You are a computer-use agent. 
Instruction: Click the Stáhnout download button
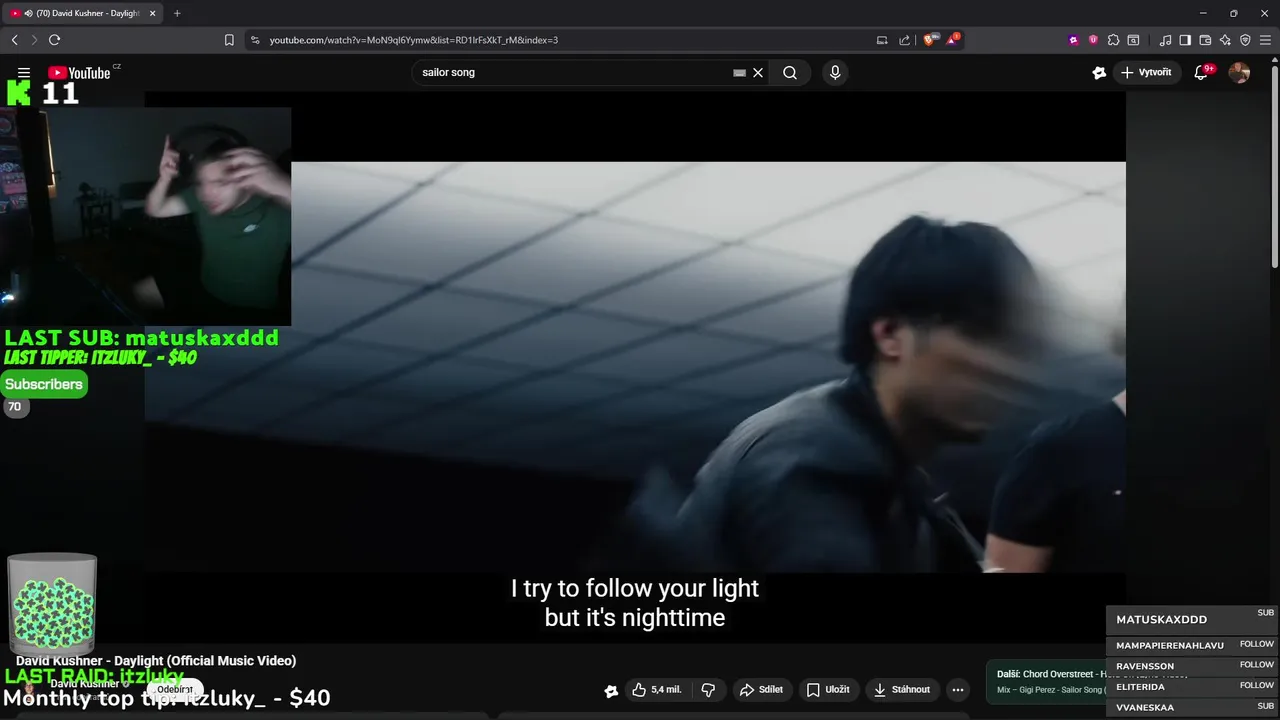tap(901, 690)
